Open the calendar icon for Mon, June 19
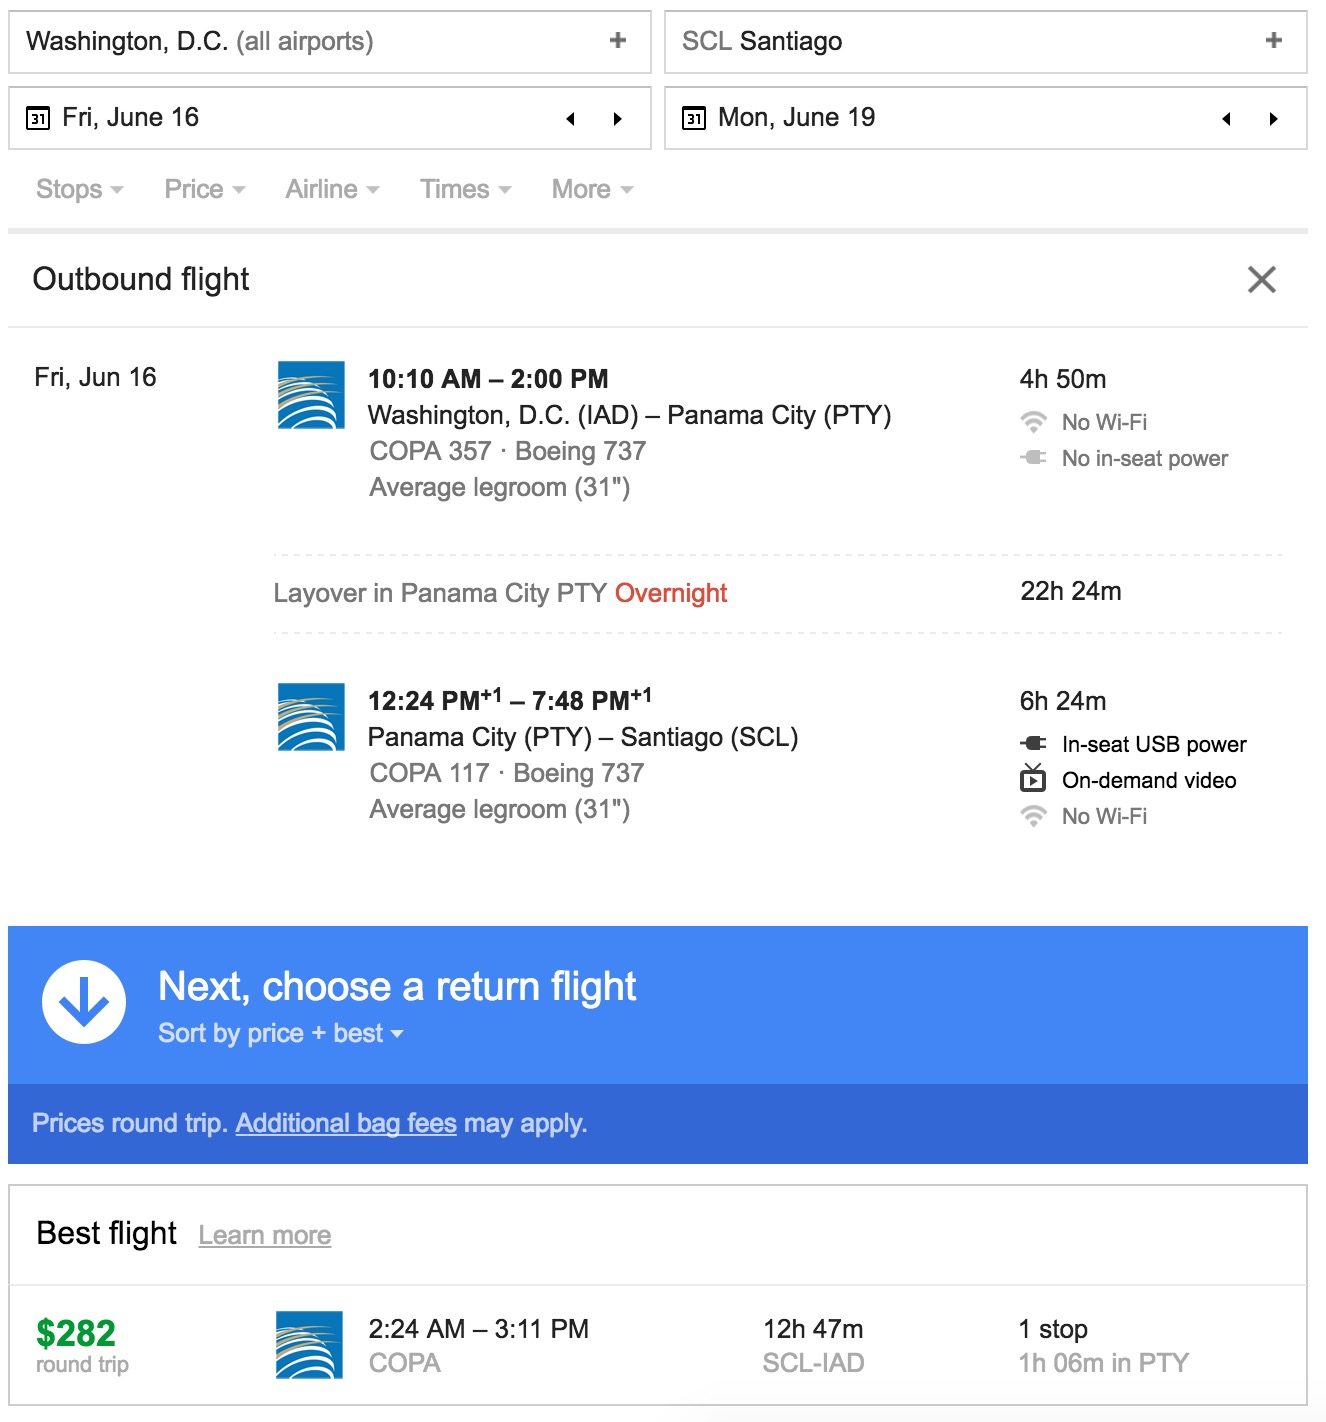Screen dimensions: 1326x1422 pos(694,119)
